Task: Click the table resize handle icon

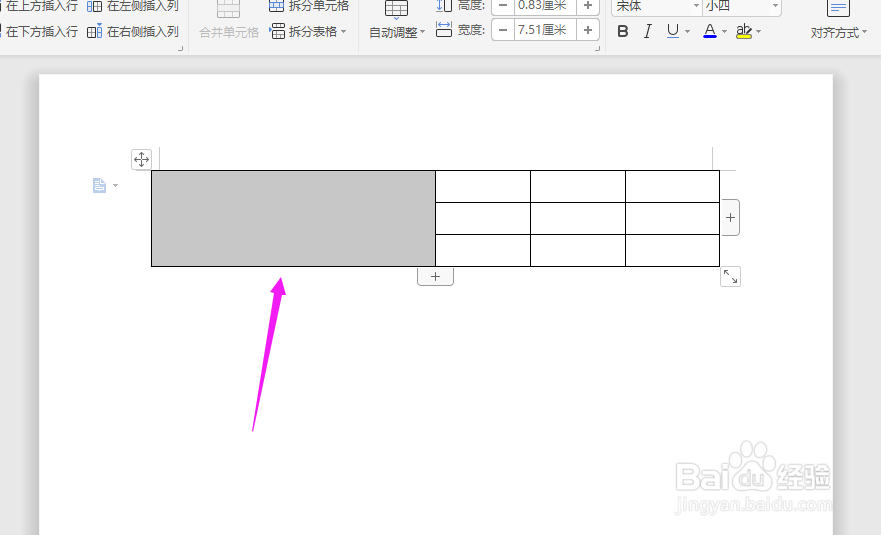Action: (x=730, y=276)
